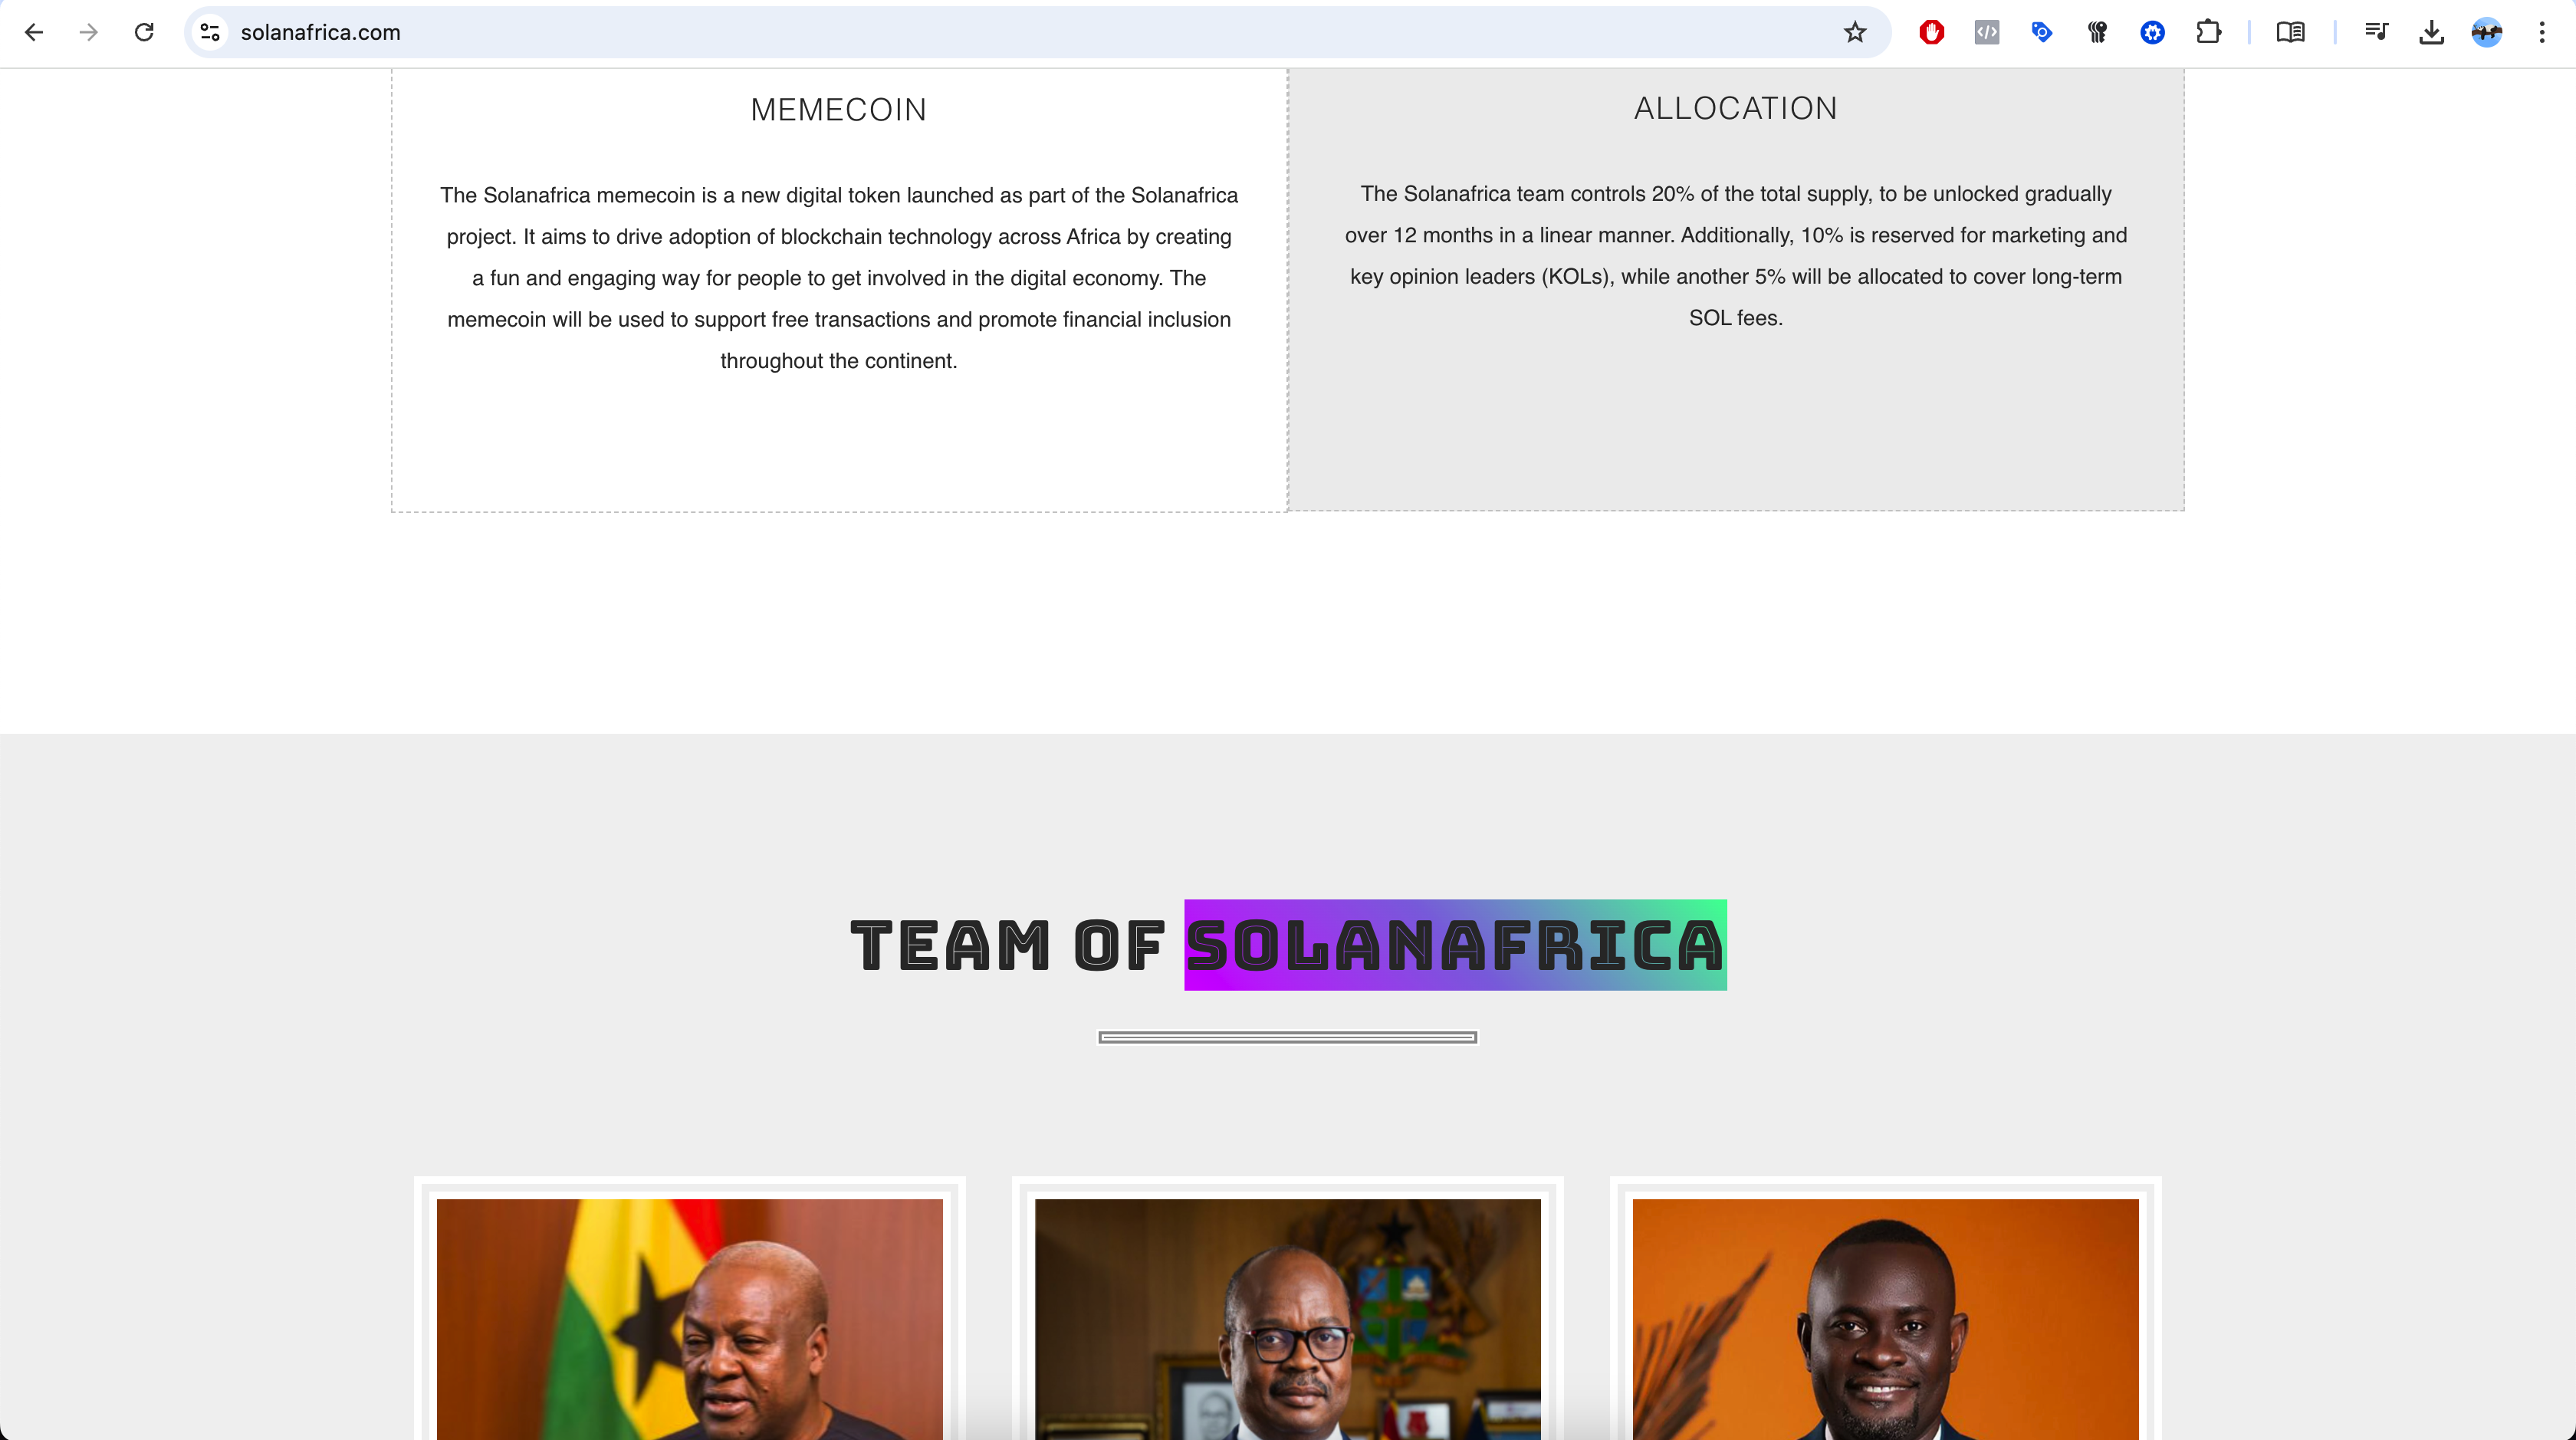
Task: Open the keys password extension
Action: (2097, 32)
